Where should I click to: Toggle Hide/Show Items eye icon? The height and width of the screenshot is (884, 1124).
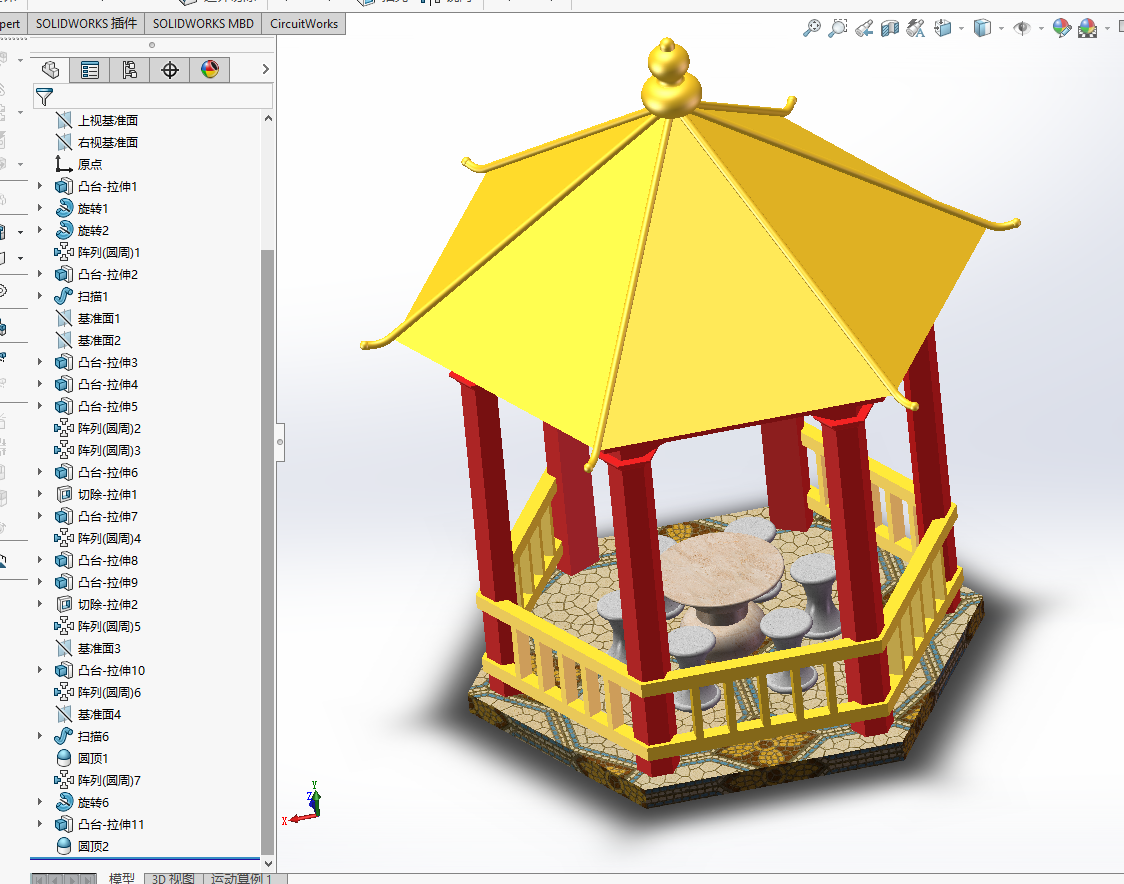click(1021, 28)
